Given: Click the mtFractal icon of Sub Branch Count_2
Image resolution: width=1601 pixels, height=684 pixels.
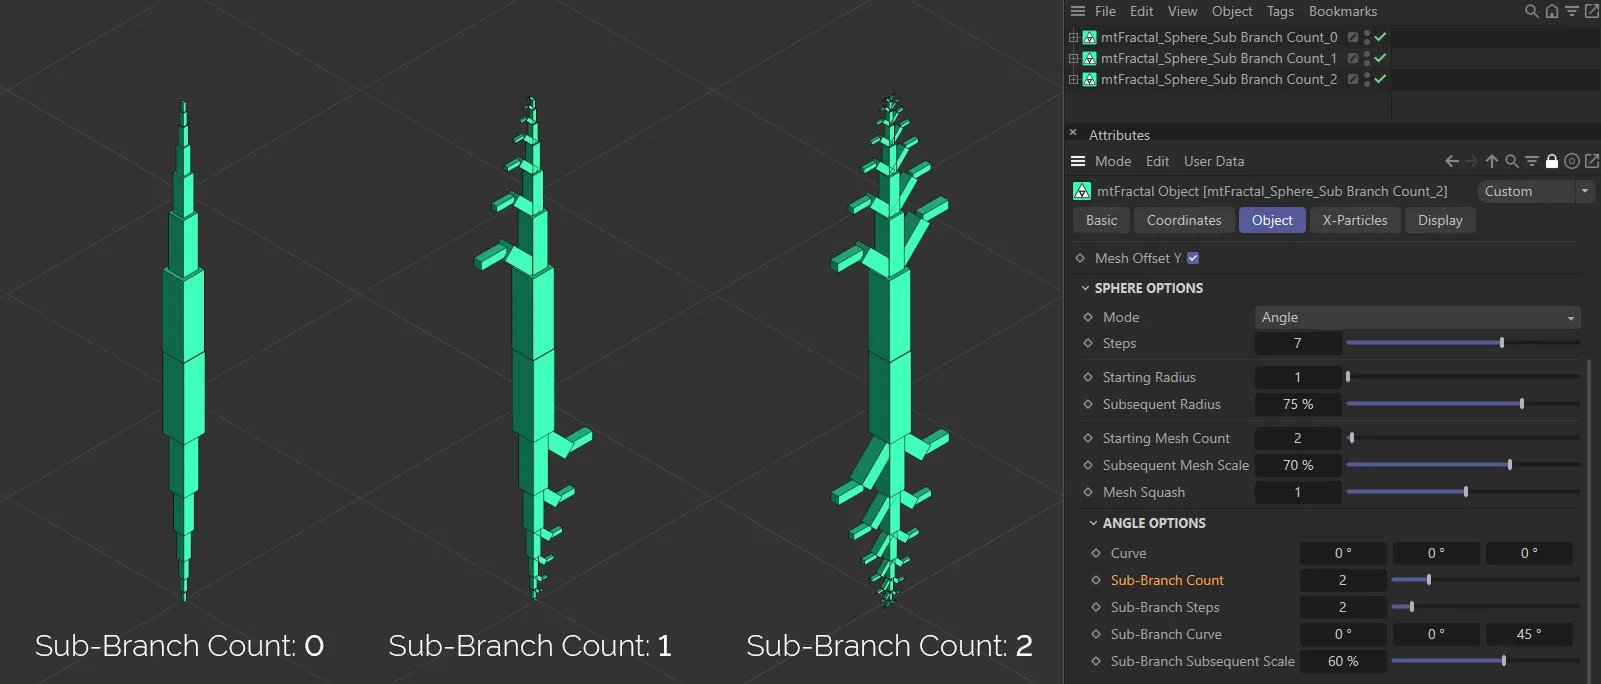Looking at the screenshot, I should tap(1089, 79).
